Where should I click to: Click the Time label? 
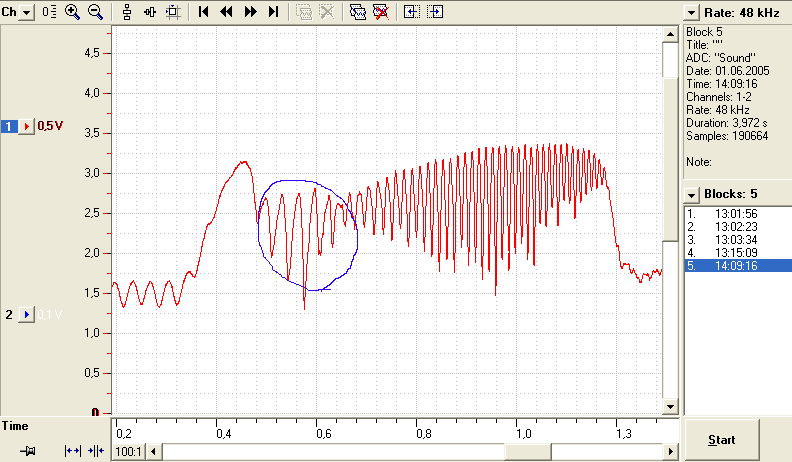point(15,426)
